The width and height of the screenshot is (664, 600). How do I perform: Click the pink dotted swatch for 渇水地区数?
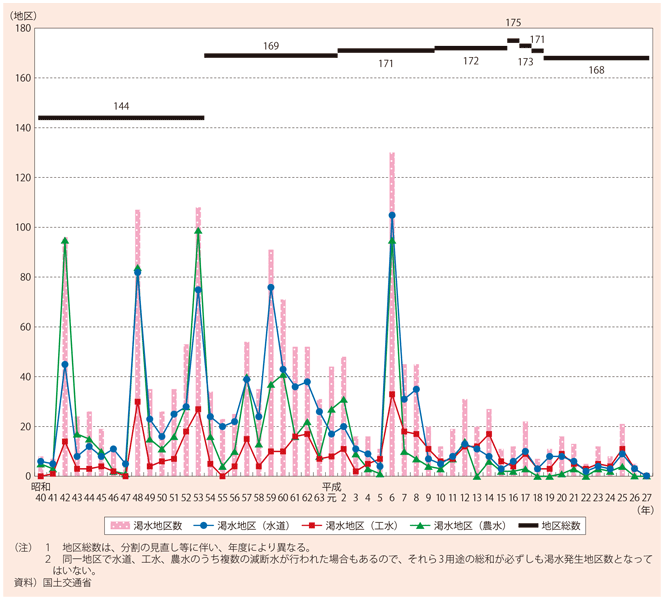tap(116, 524)
